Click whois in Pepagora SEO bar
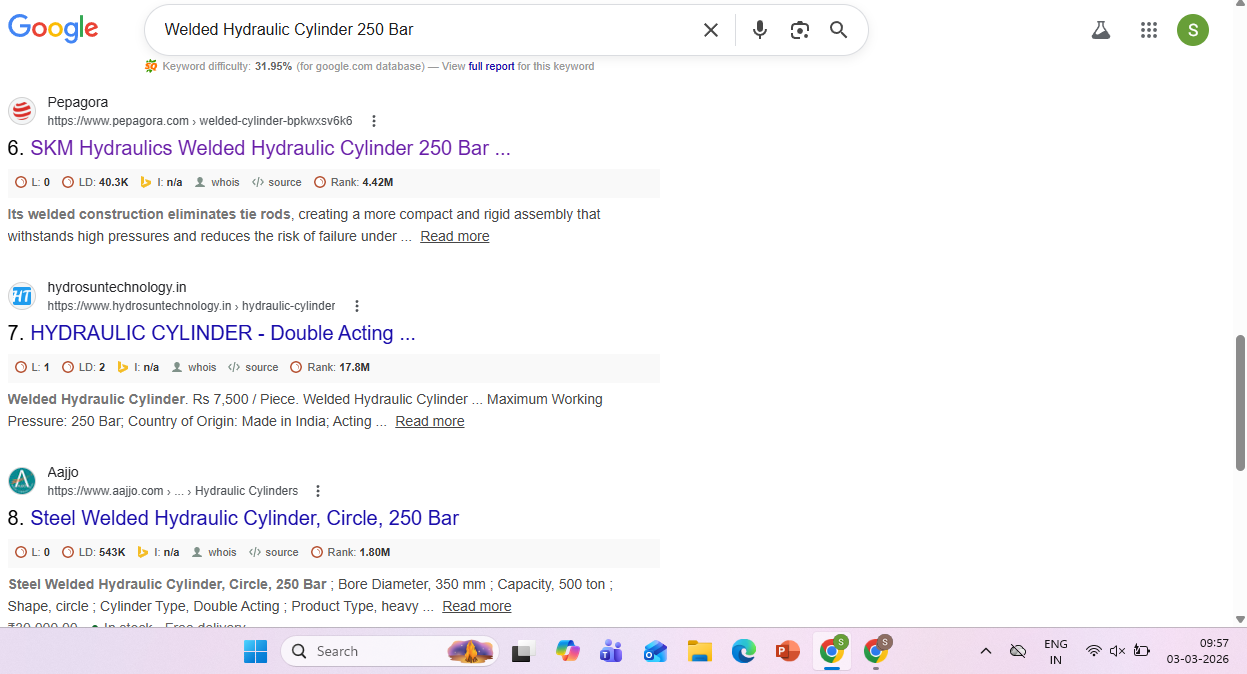This screenshot has height=674, width=1247. [x=217, y=182]
